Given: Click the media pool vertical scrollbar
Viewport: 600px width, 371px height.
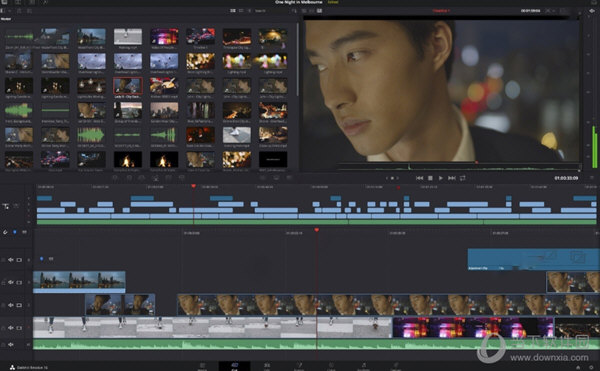Looking at the screenshot, I should click(297, 59).
